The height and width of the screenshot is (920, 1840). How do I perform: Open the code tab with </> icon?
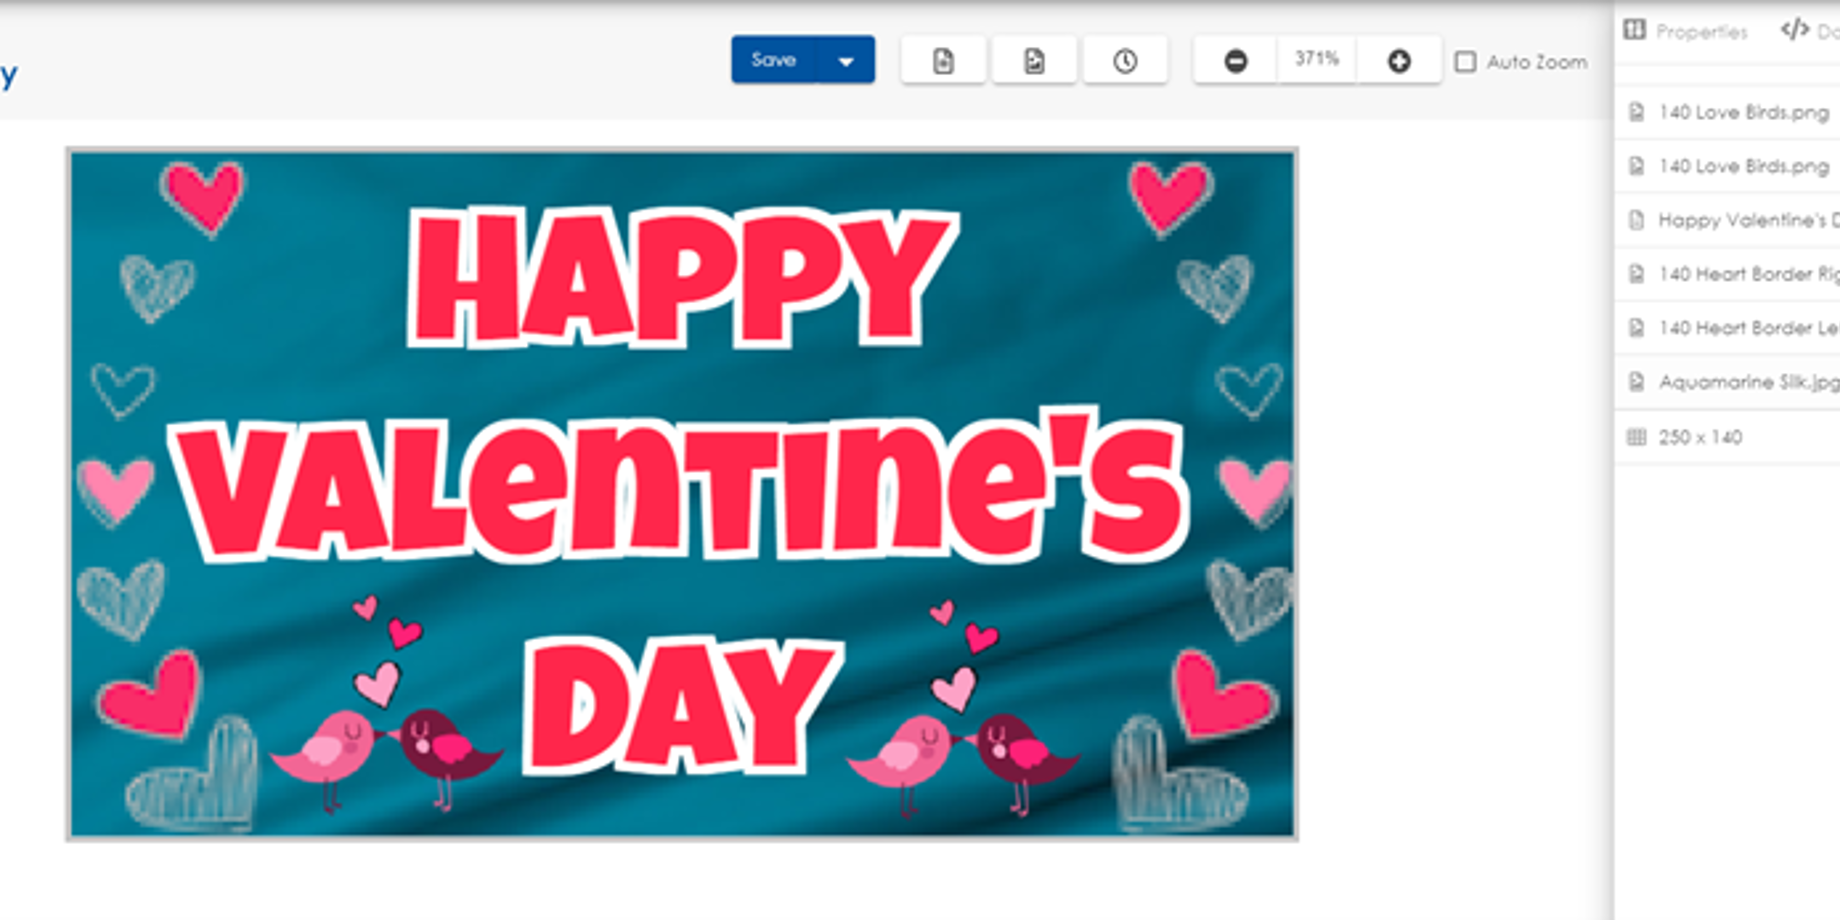tap(1806, 31)
